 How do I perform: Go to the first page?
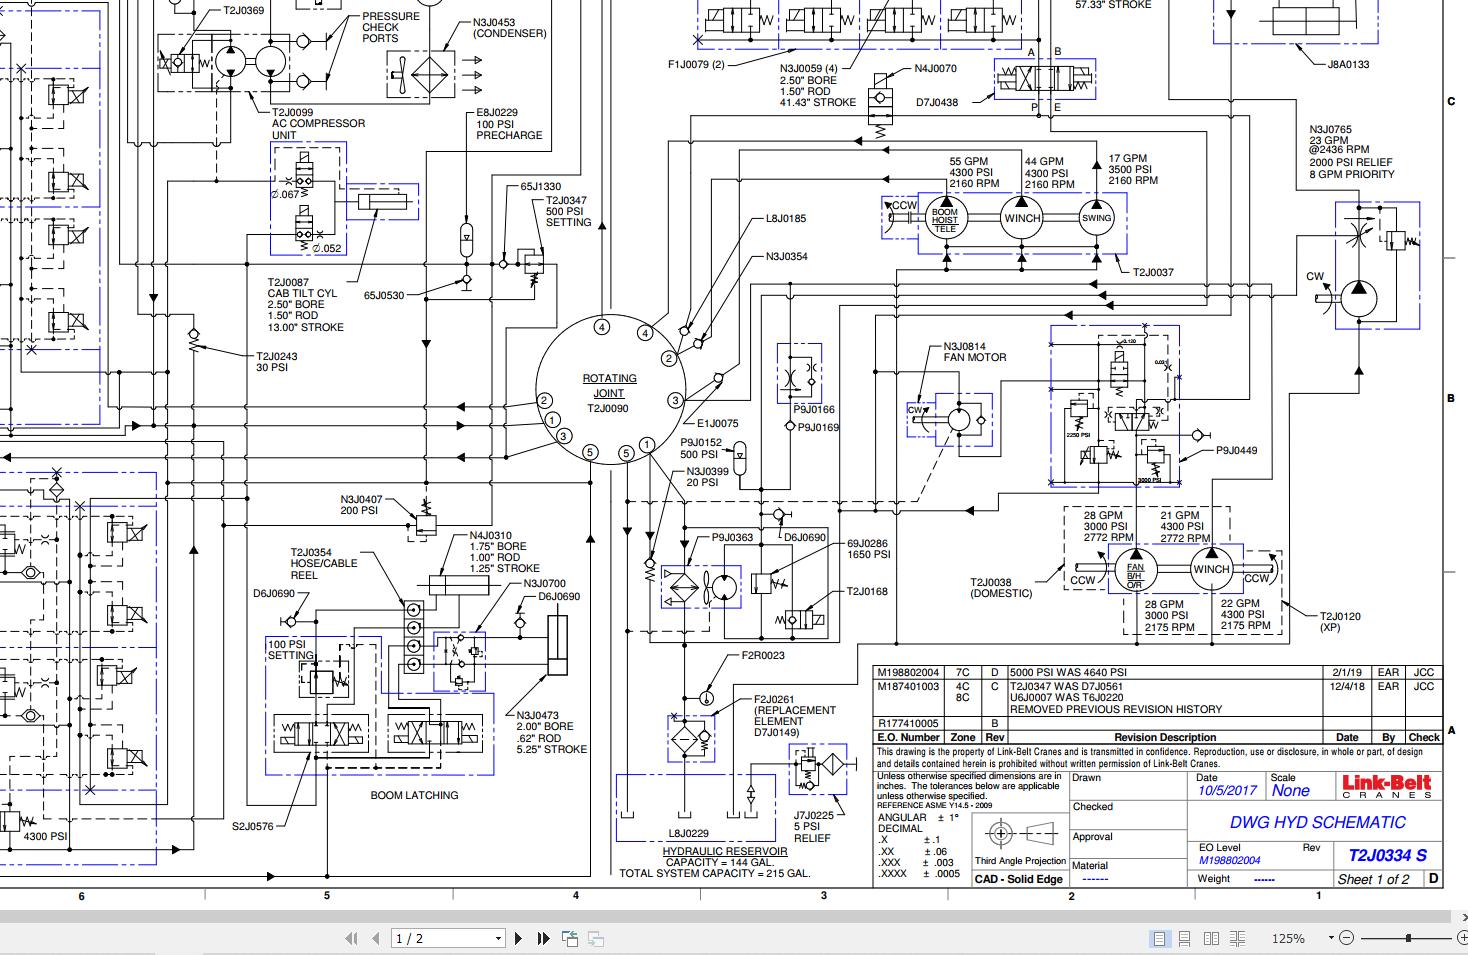tap(351, 938)
